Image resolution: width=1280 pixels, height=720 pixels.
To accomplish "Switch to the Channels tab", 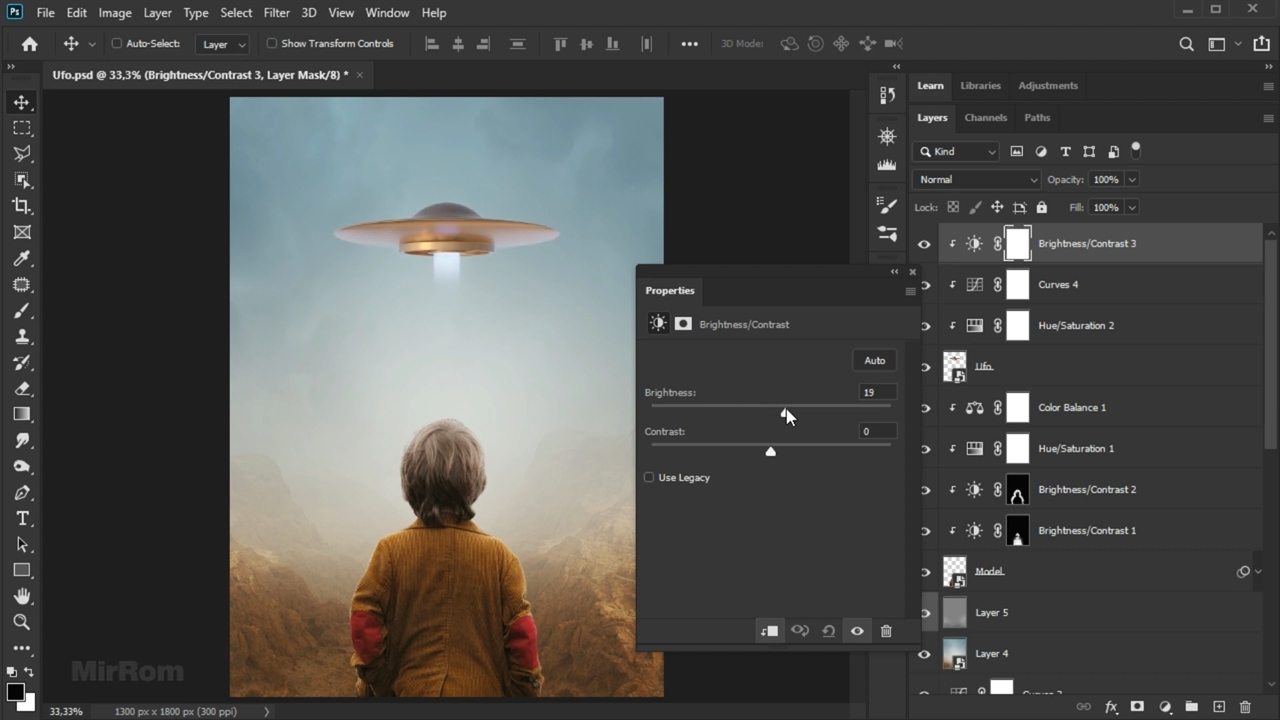I will pyautogui.click(x=985, y=118).
